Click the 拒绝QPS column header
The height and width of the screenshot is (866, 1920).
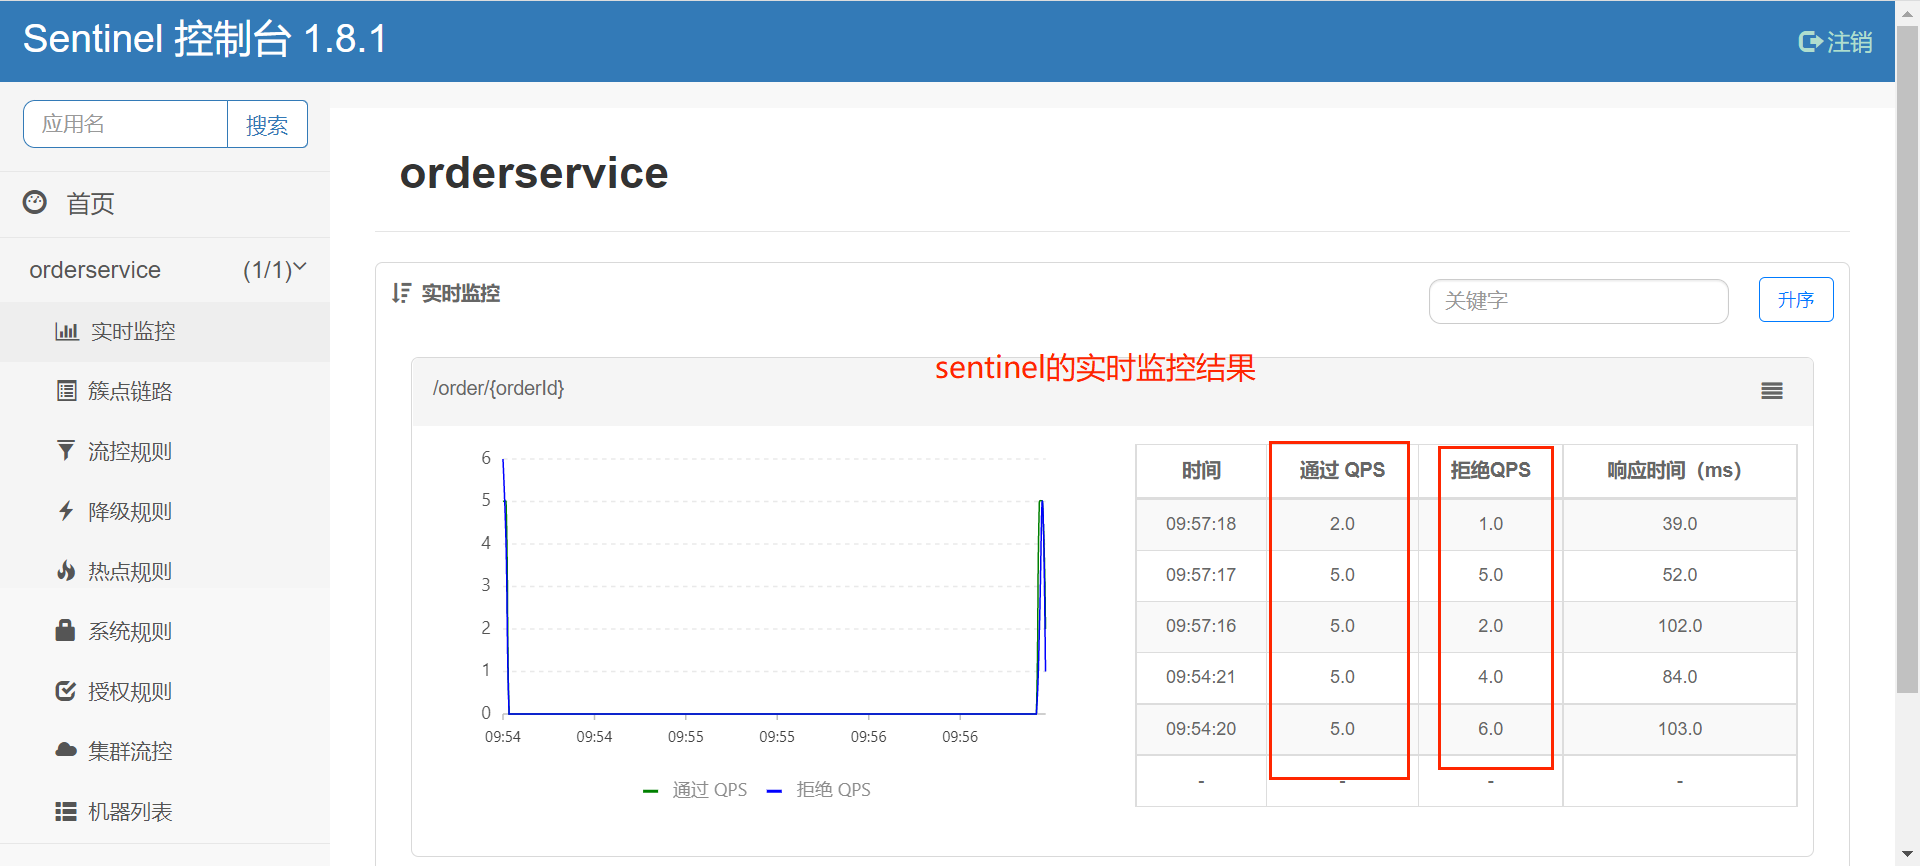tap(1490, 470)
